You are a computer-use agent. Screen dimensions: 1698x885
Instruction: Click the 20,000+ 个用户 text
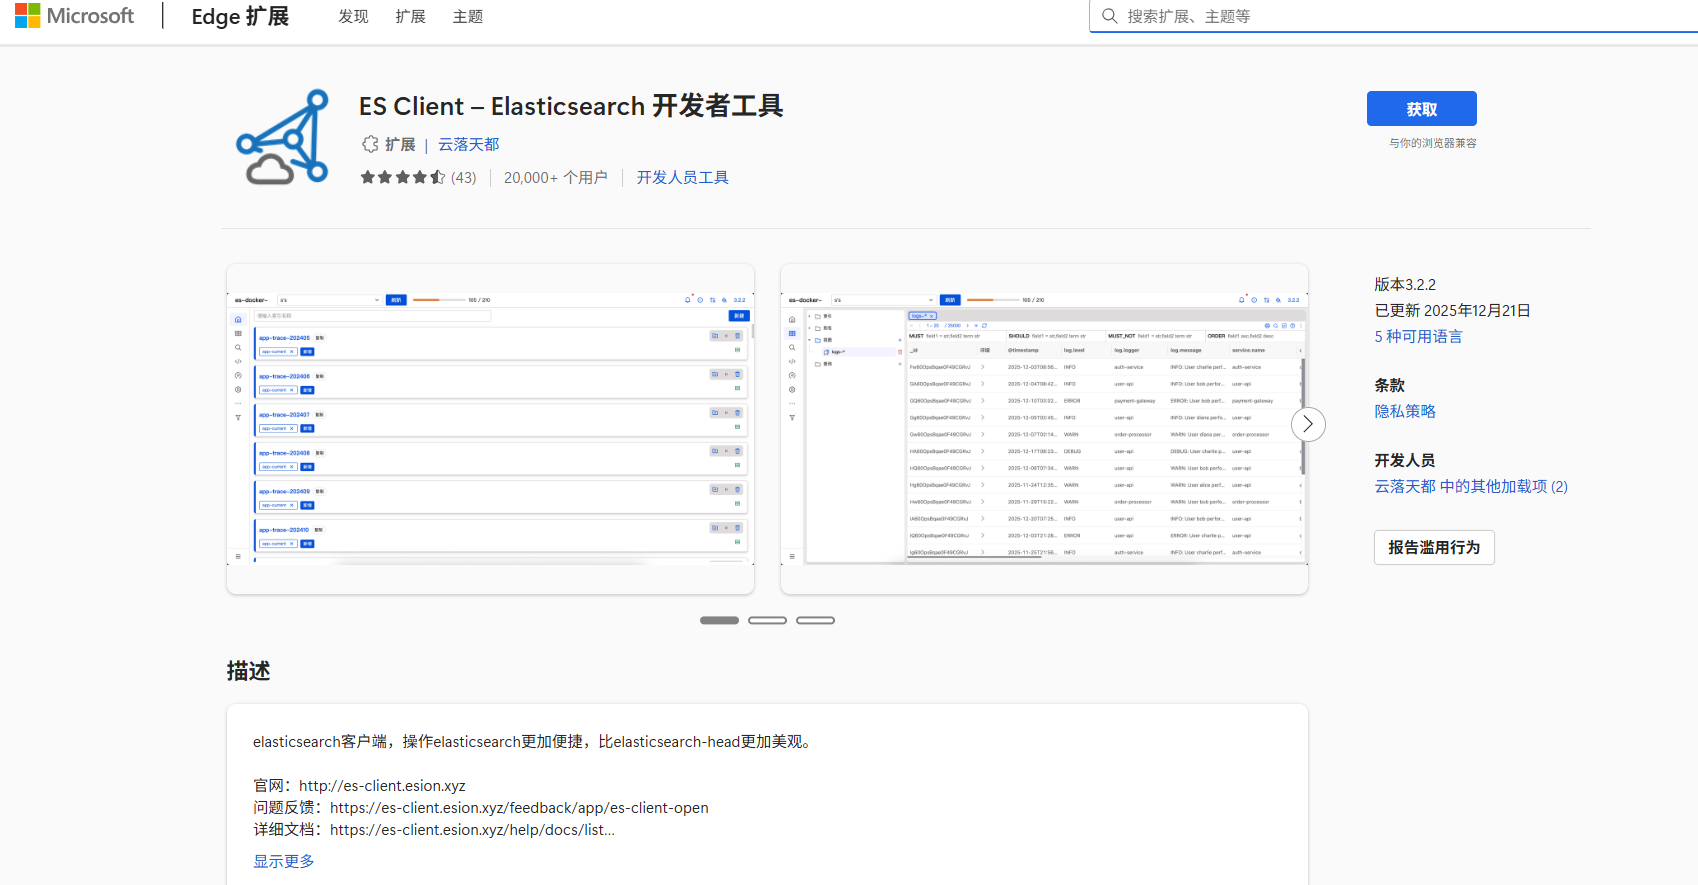[556, 177]
